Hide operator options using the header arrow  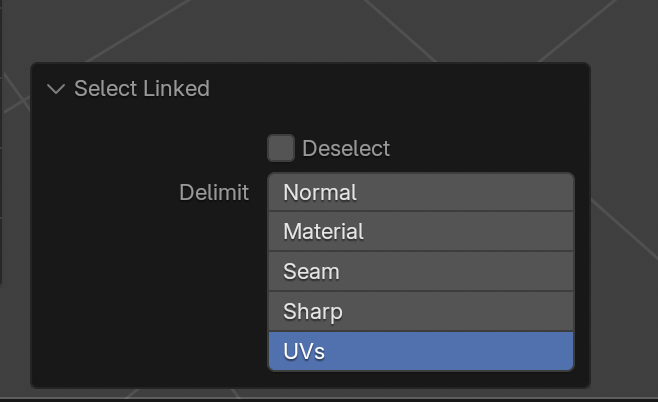pos(56,89)
